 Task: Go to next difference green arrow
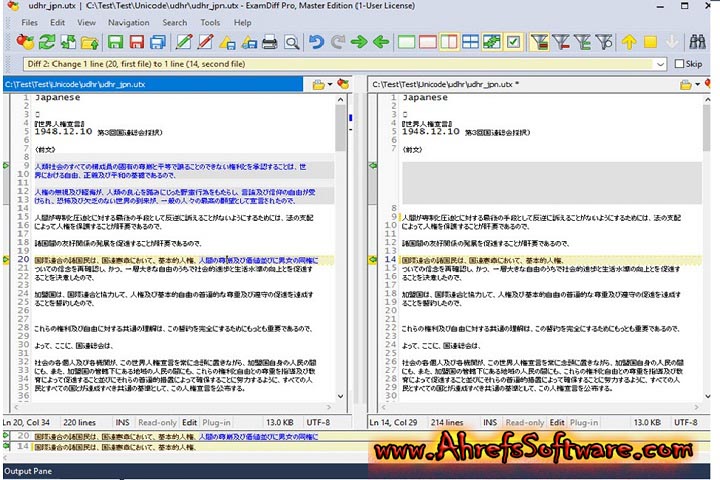pos(360,42)
